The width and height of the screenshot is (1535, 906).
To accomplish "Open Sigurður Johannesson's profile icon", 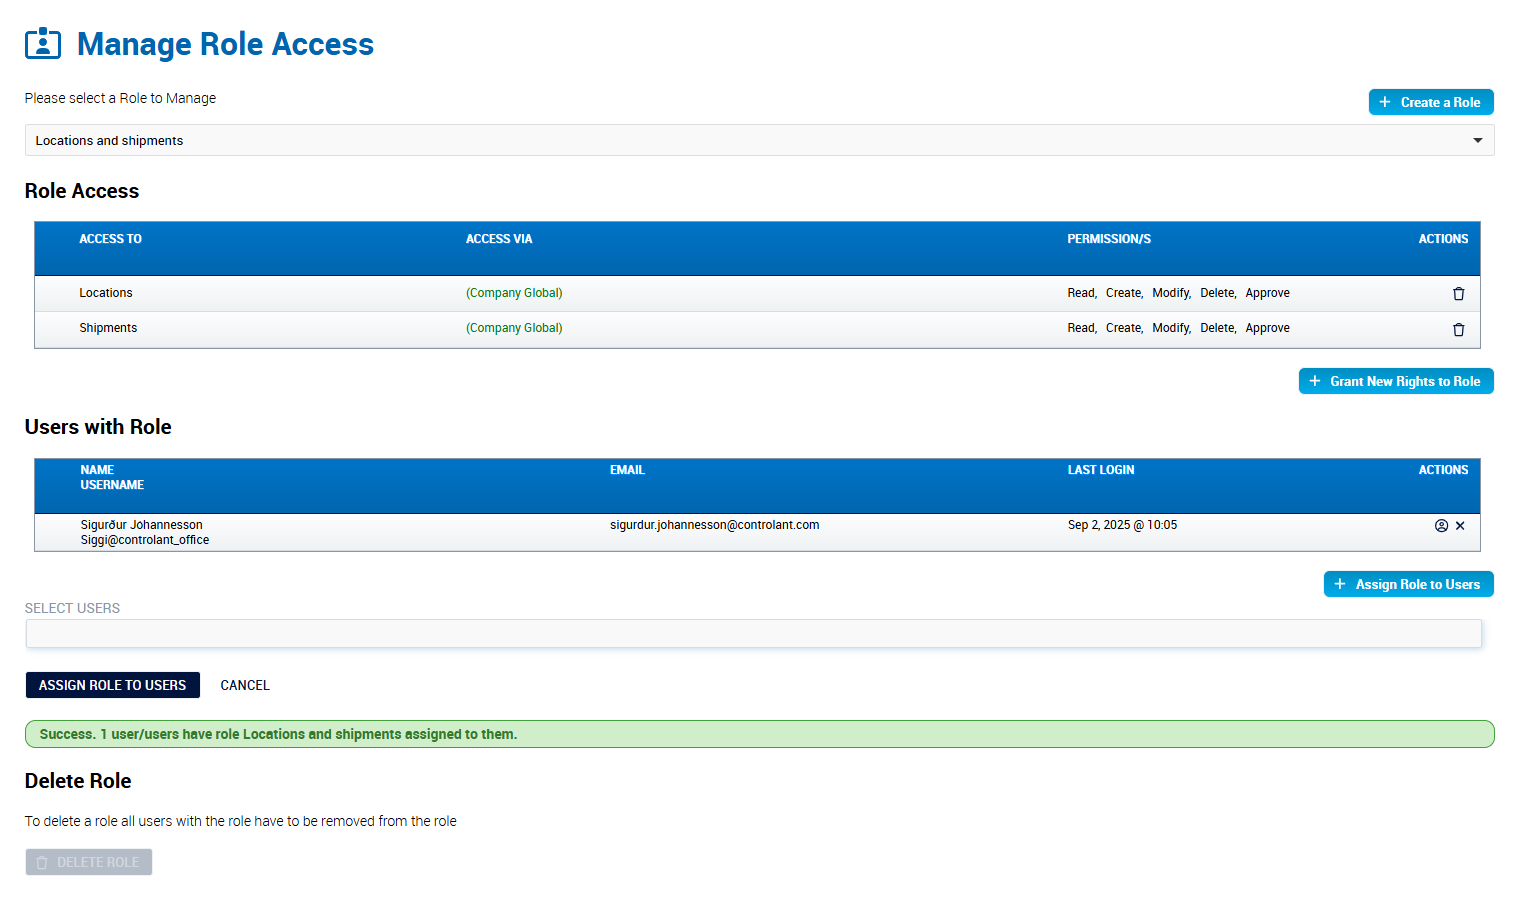I will (1441, 525).
